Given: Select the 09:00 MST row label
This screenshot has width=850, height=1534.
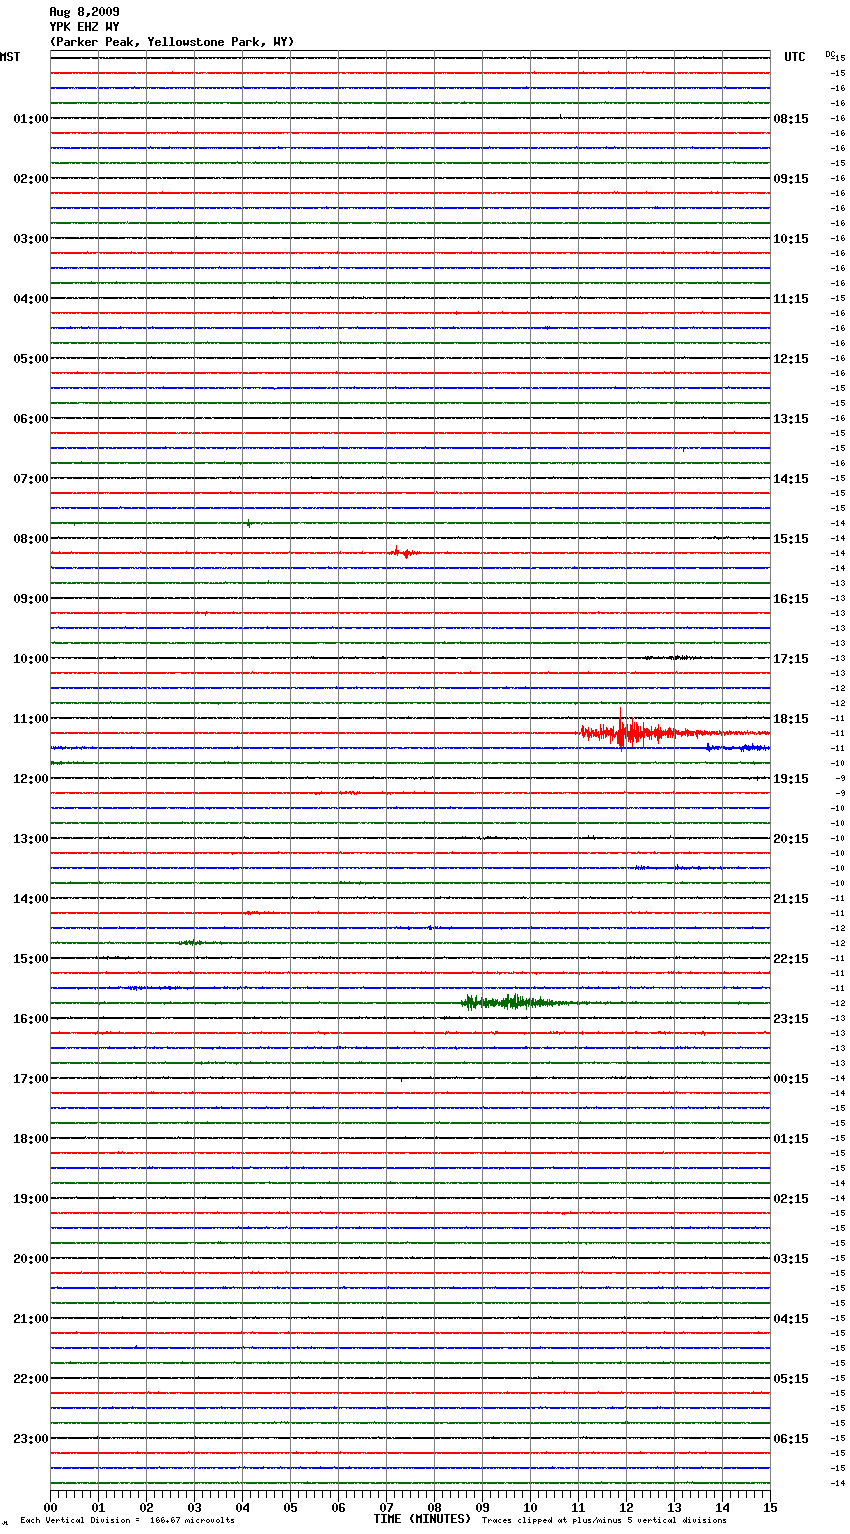Looking at the screenshot, I should click(31, 599).
